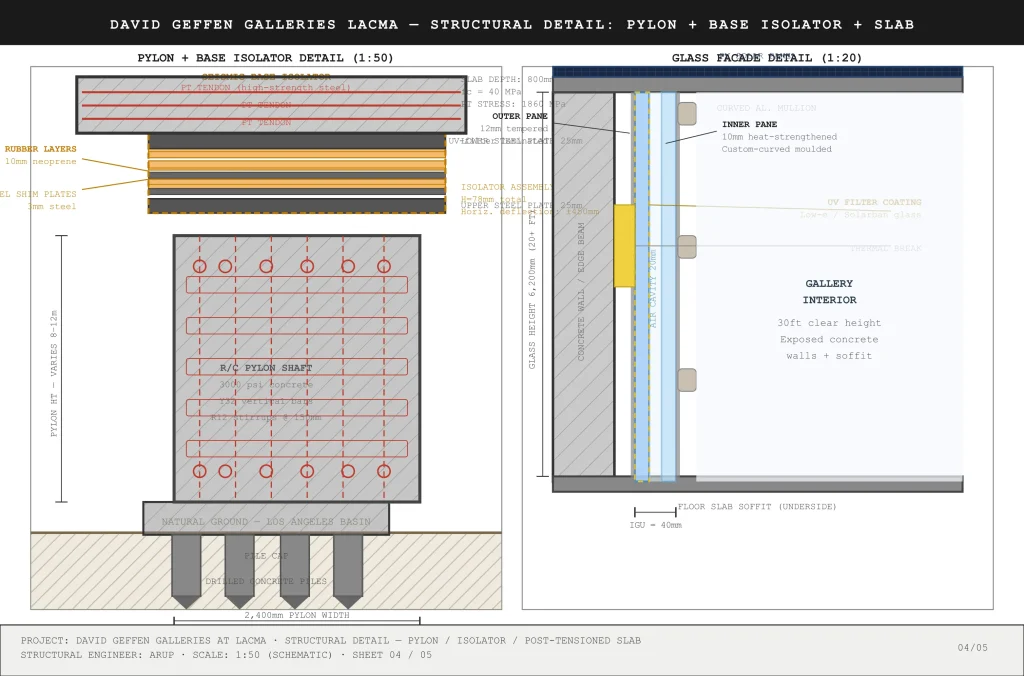Click the 'AIR CAVITY 20mm' label
The image size is (1024, 676).
[653, 288]
